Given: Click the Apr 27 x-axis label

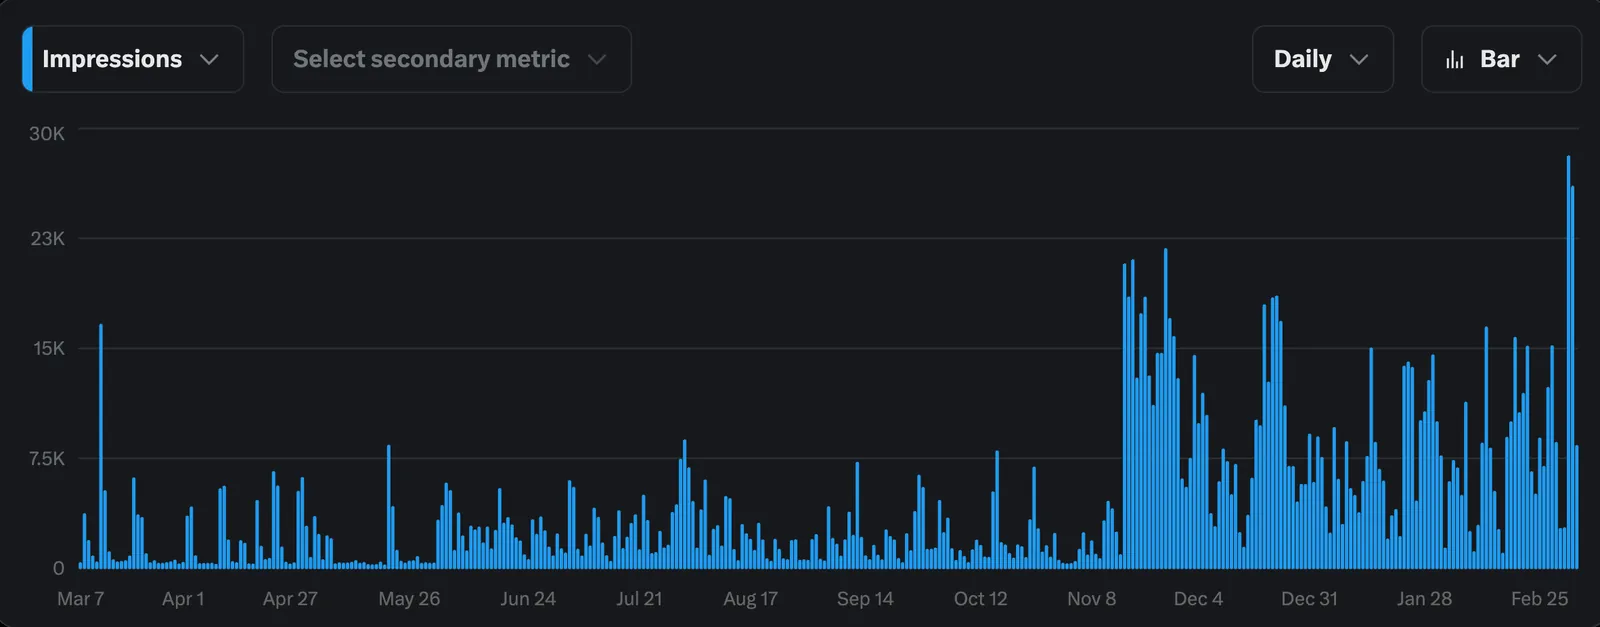Looking at the screenshot, I should 290,598.
